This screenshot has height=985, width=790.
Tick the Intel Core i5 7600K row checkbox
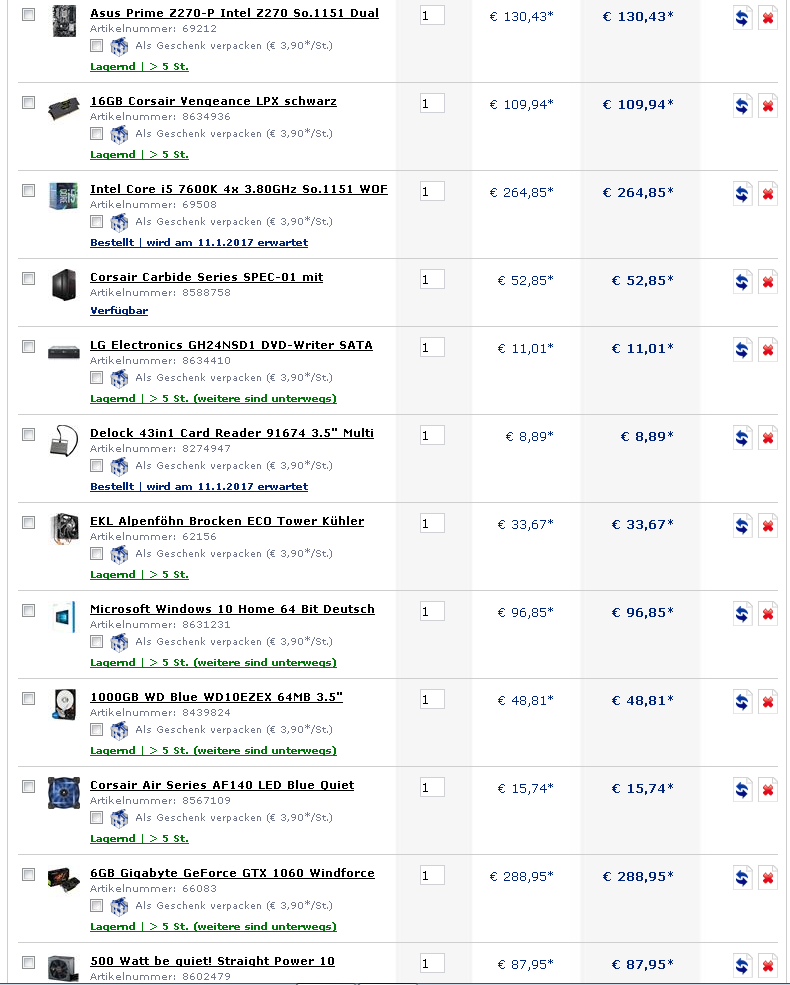click(x=28, y=190)
